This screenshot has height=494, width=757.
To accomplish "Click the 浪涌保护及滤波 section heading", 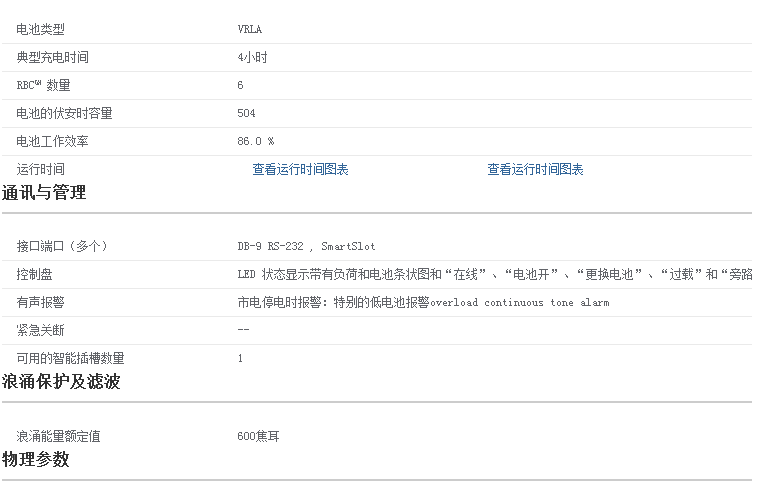I will coord(61,382).
